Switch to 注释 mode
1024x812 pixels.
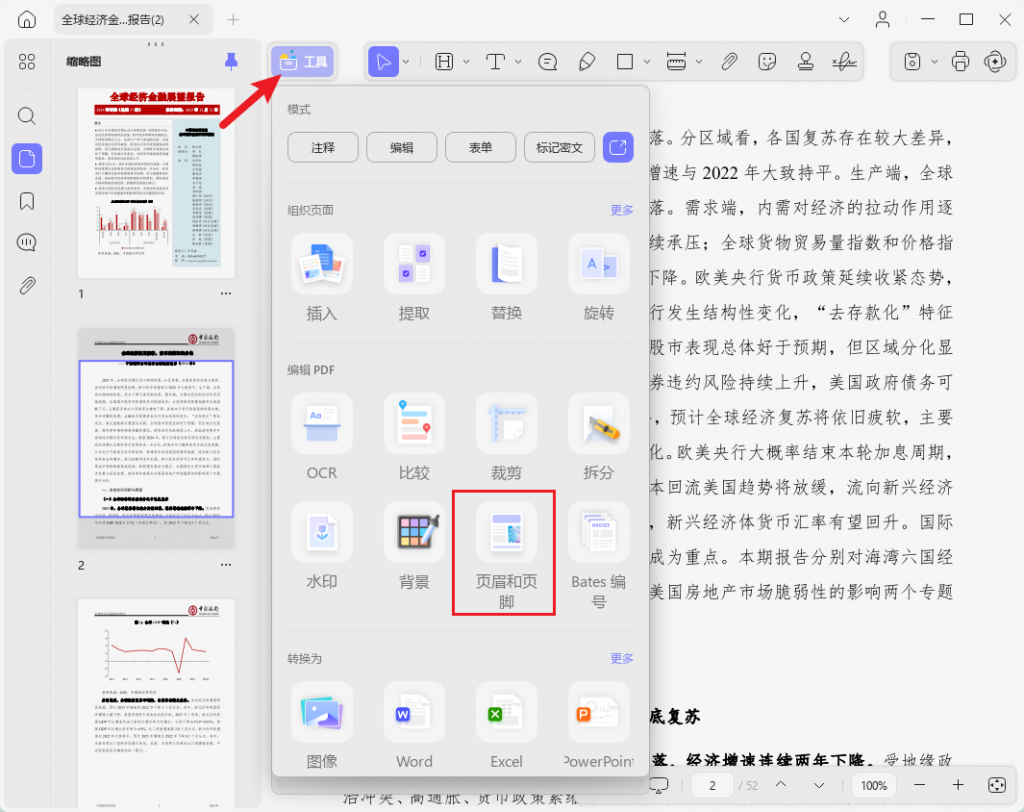323,147
